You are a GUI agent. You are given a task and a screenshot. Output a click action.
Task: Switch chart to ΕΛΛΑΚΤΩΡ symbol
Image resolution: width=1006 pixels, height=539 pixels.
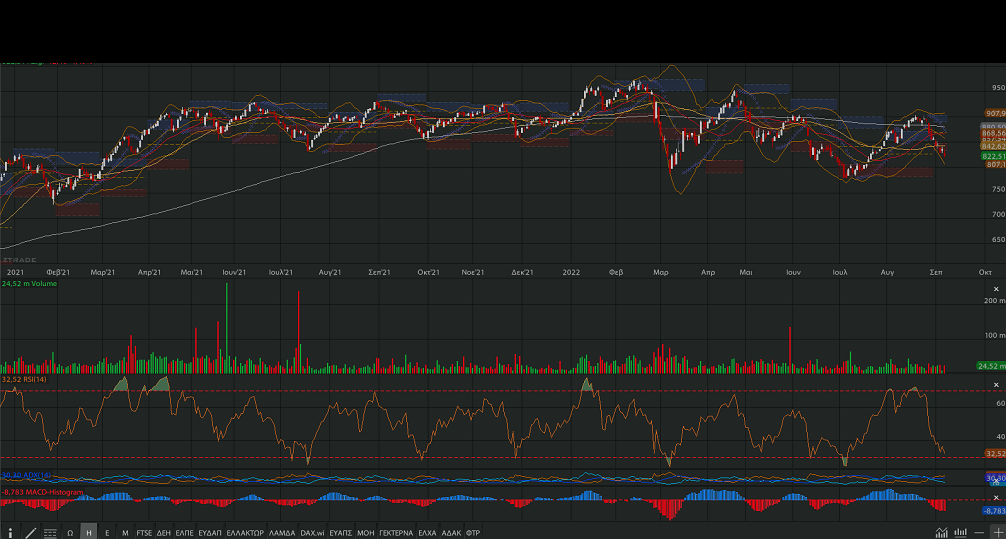pos(245,532)
